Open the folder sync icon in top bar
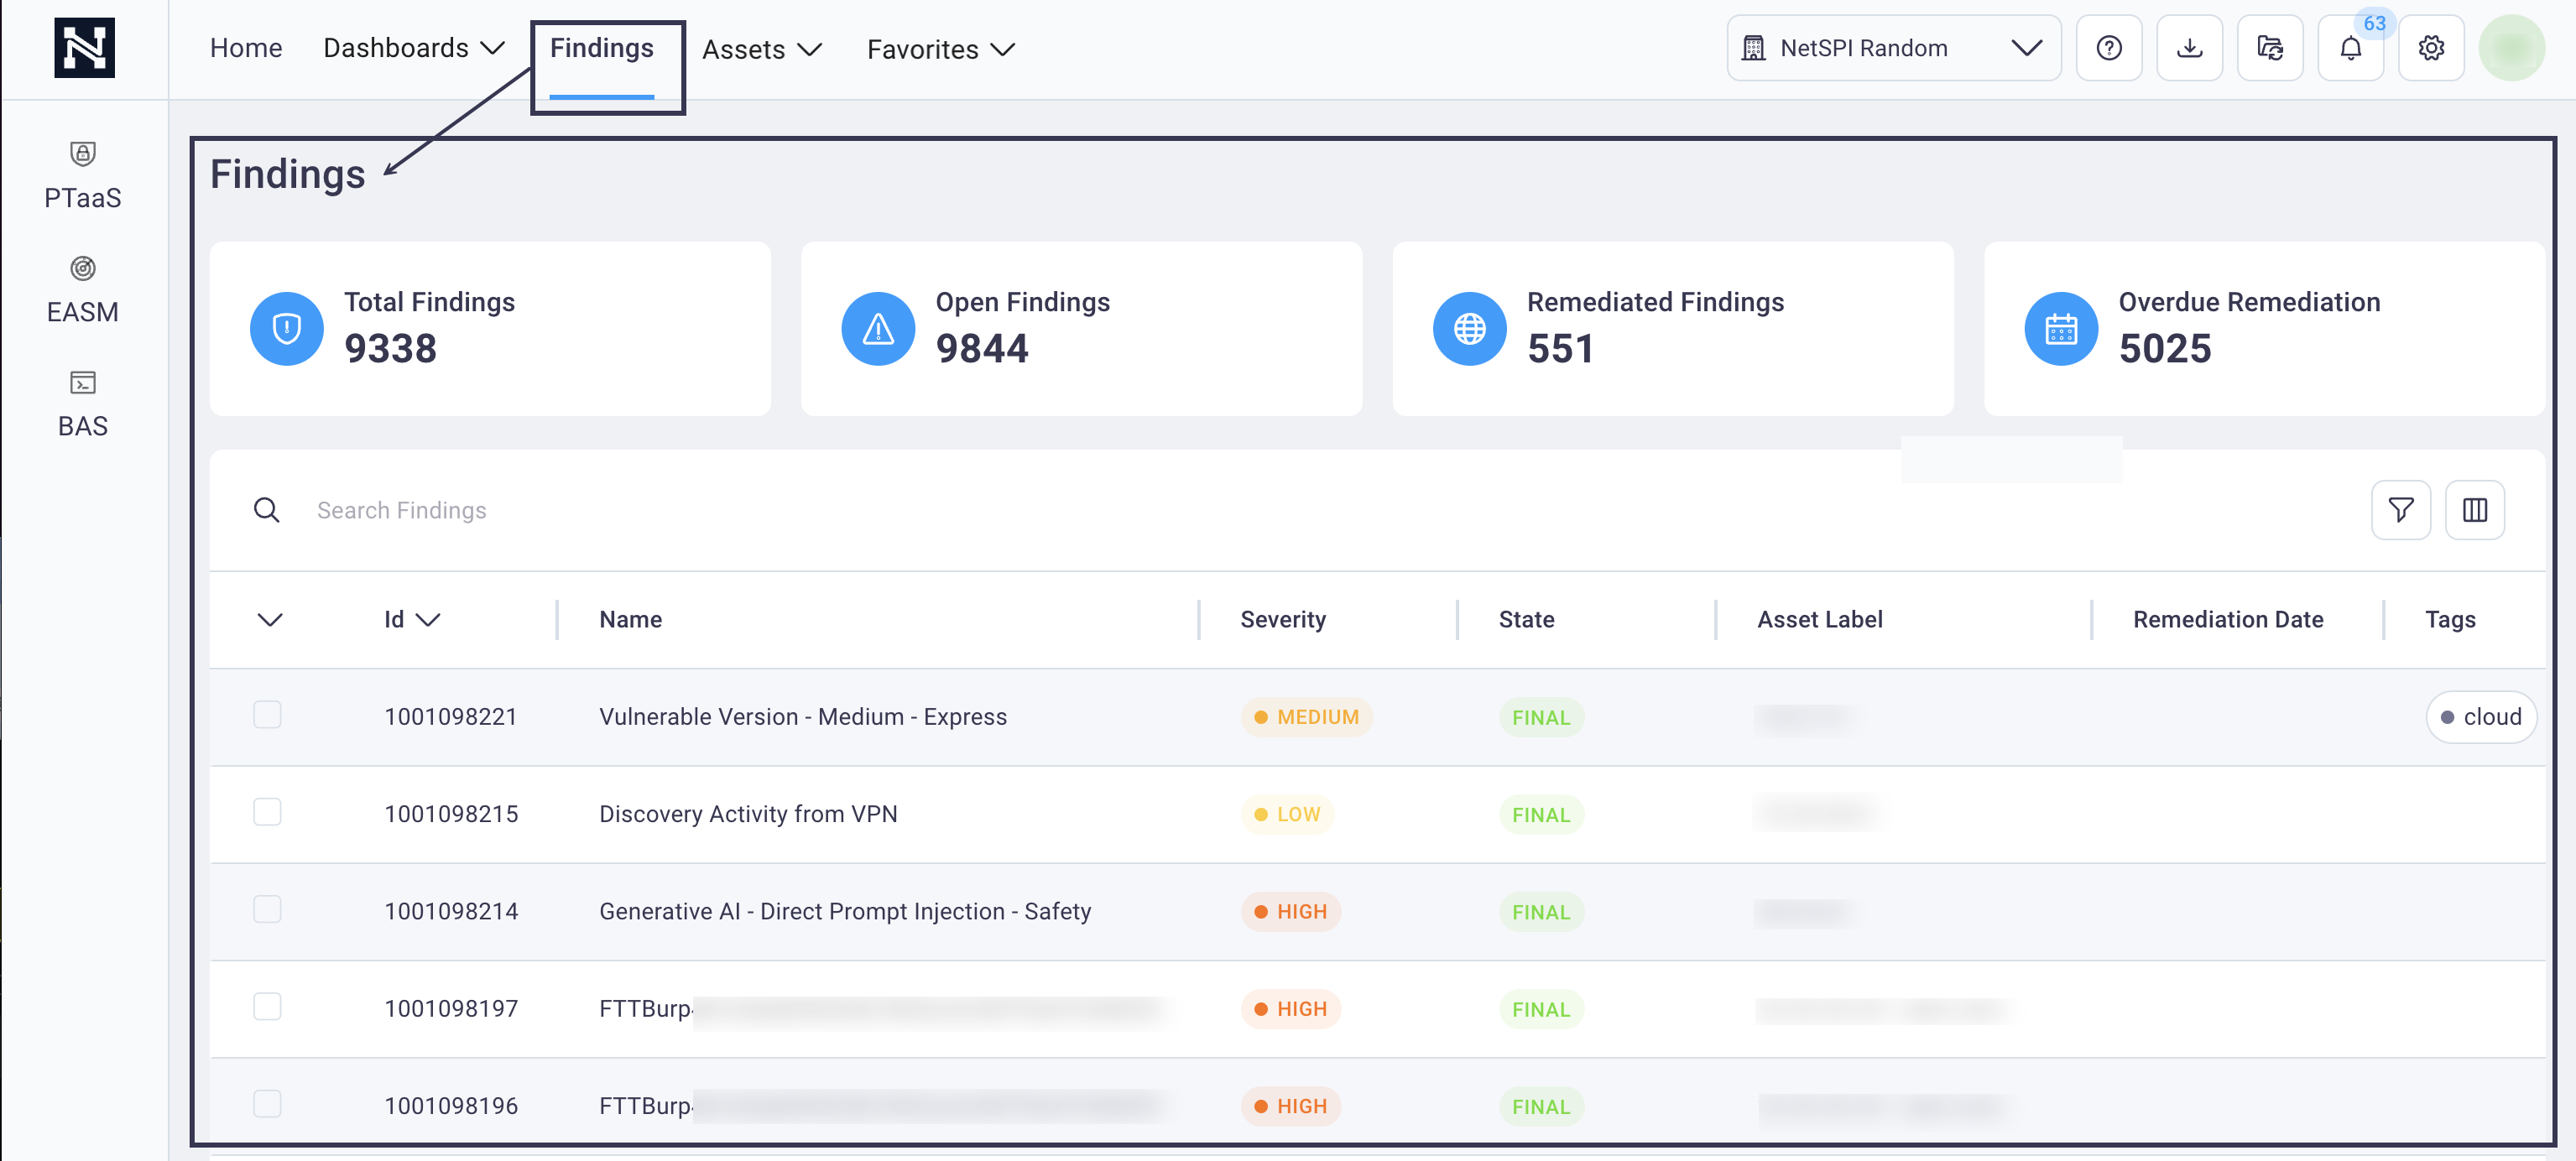The width and height of the screenshot is (2576, 1161). 2270,48
